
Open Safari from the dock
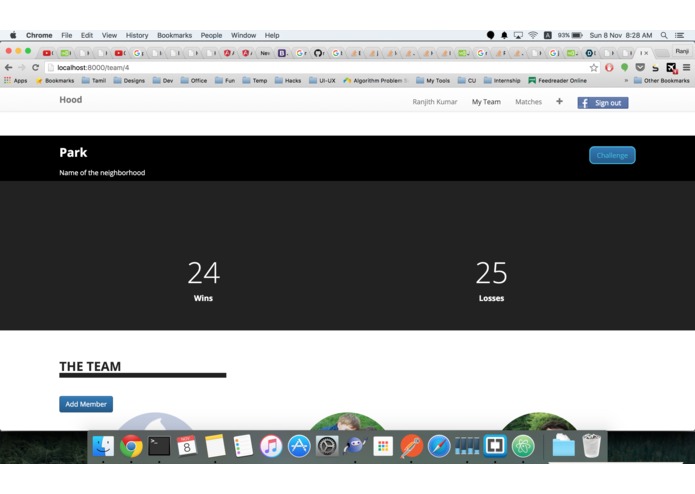[x=439, y=446]
